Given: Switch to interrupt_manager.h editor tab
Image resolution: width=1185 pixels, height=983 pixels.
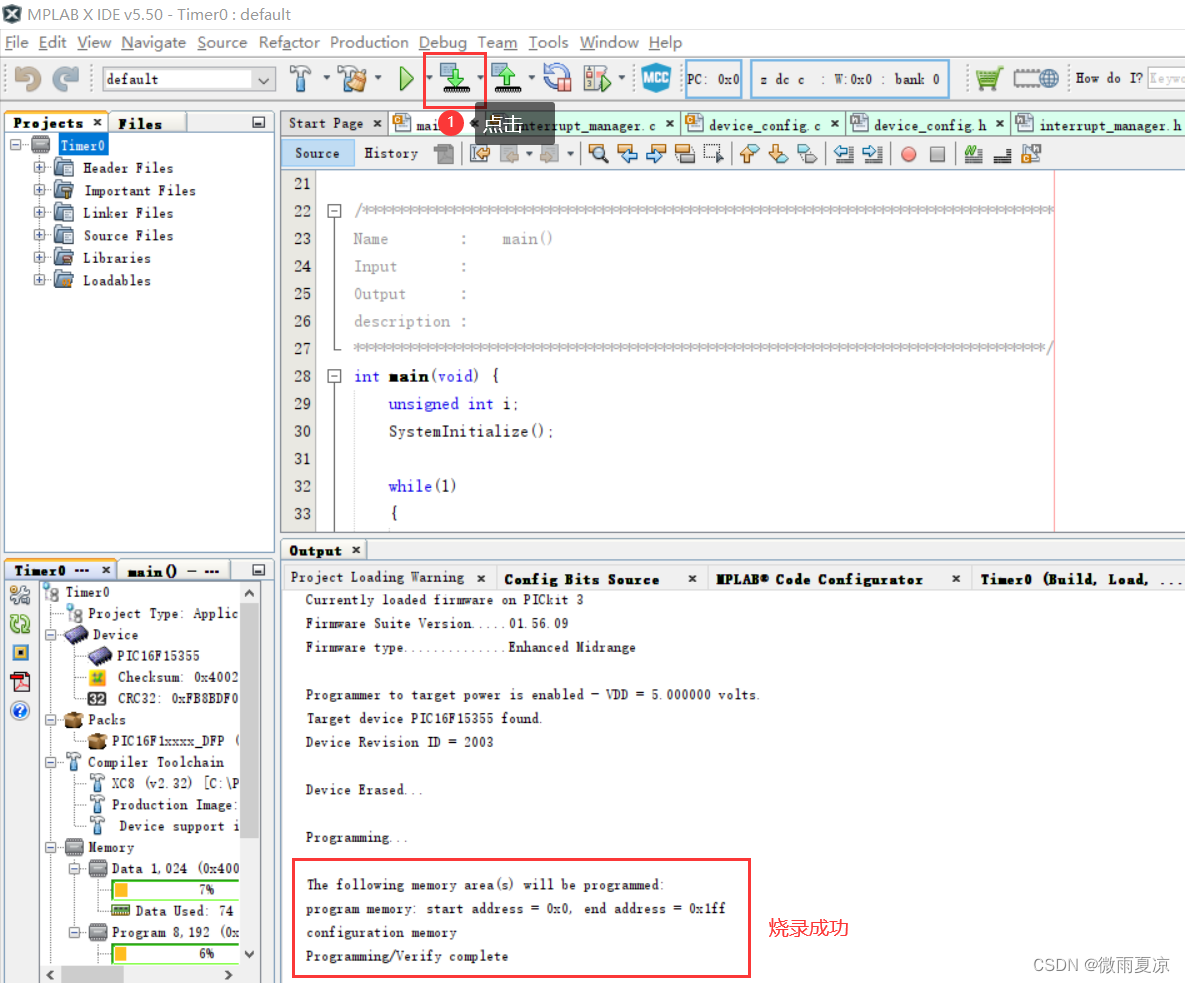Looking at the screenshot, I should pos(1100,125).
